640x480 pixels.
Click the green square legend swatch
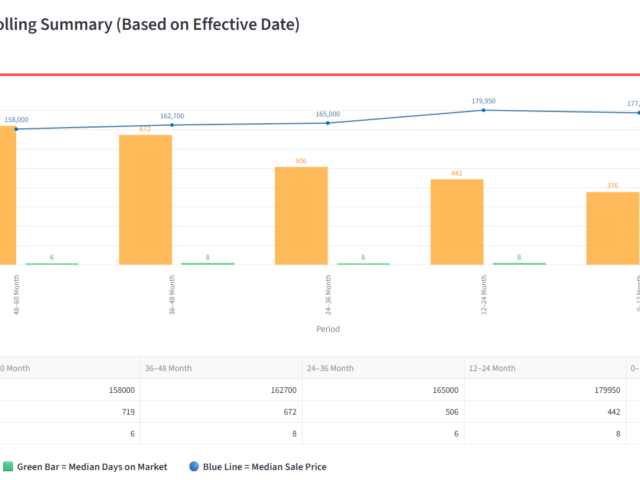click(8, 466)
